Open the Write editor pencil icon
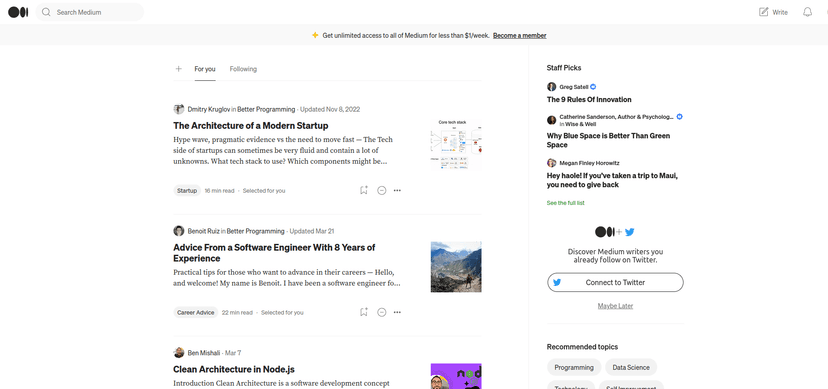This screenshot has height=389, width=828. pyautogui.click(x=764, y=12)
